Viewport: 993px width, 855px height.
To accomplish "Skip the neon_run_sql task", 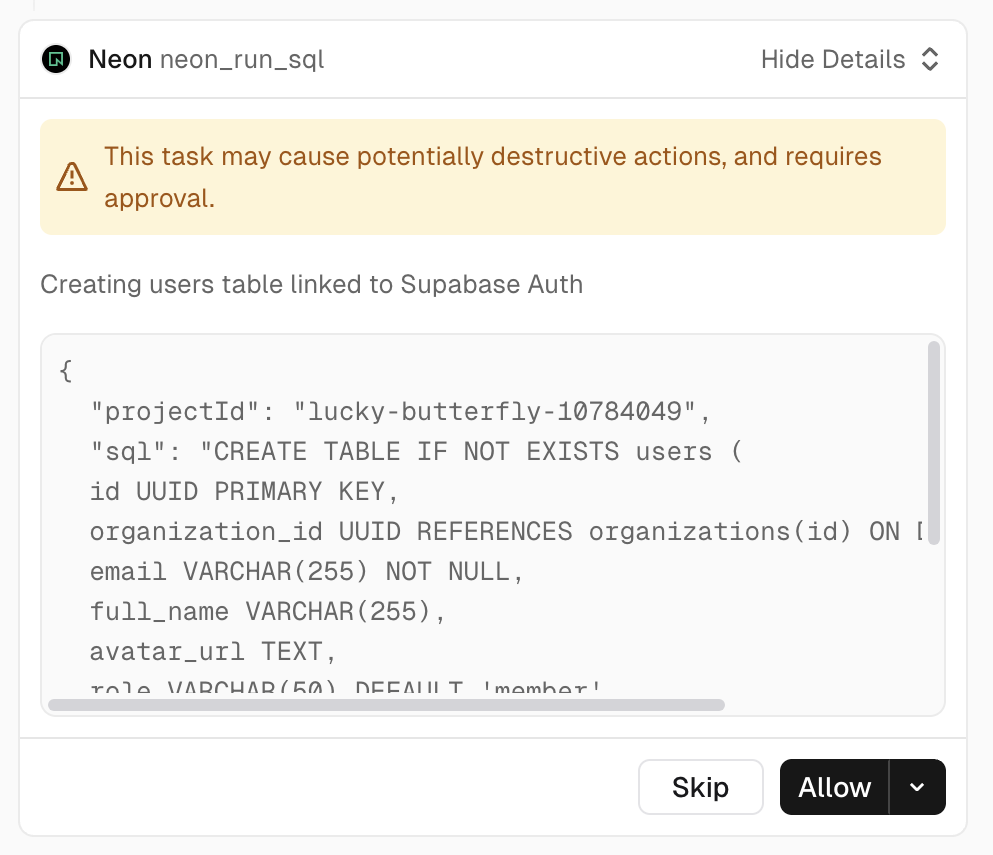I will click(x=700, y=787).
